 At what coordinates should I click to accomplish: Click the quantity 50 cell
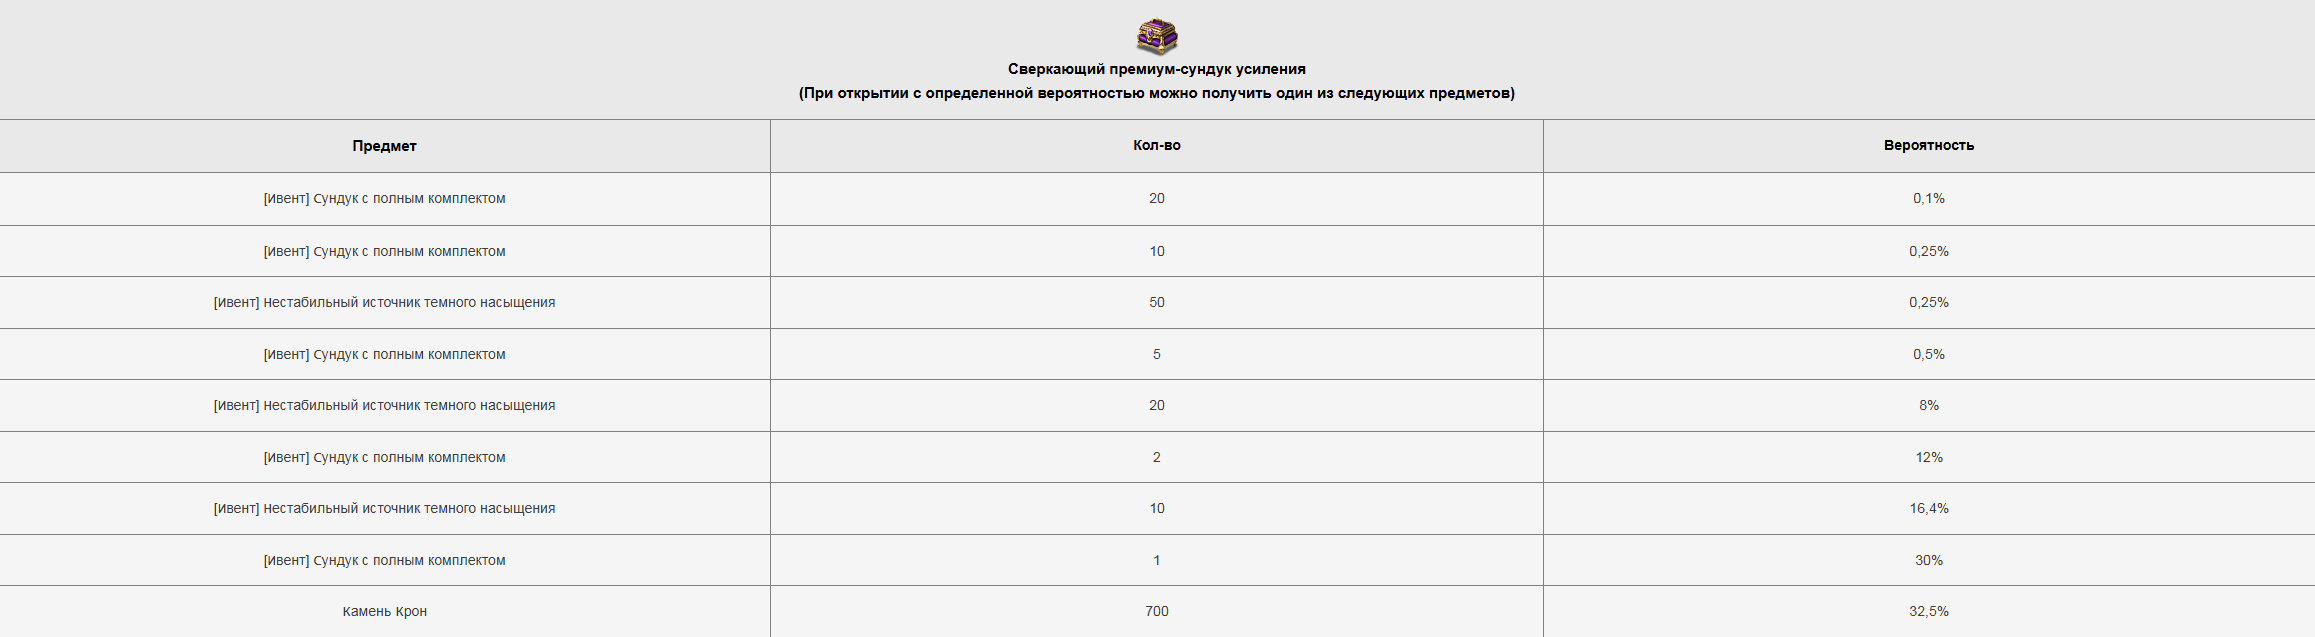(x=1157, y=302)
